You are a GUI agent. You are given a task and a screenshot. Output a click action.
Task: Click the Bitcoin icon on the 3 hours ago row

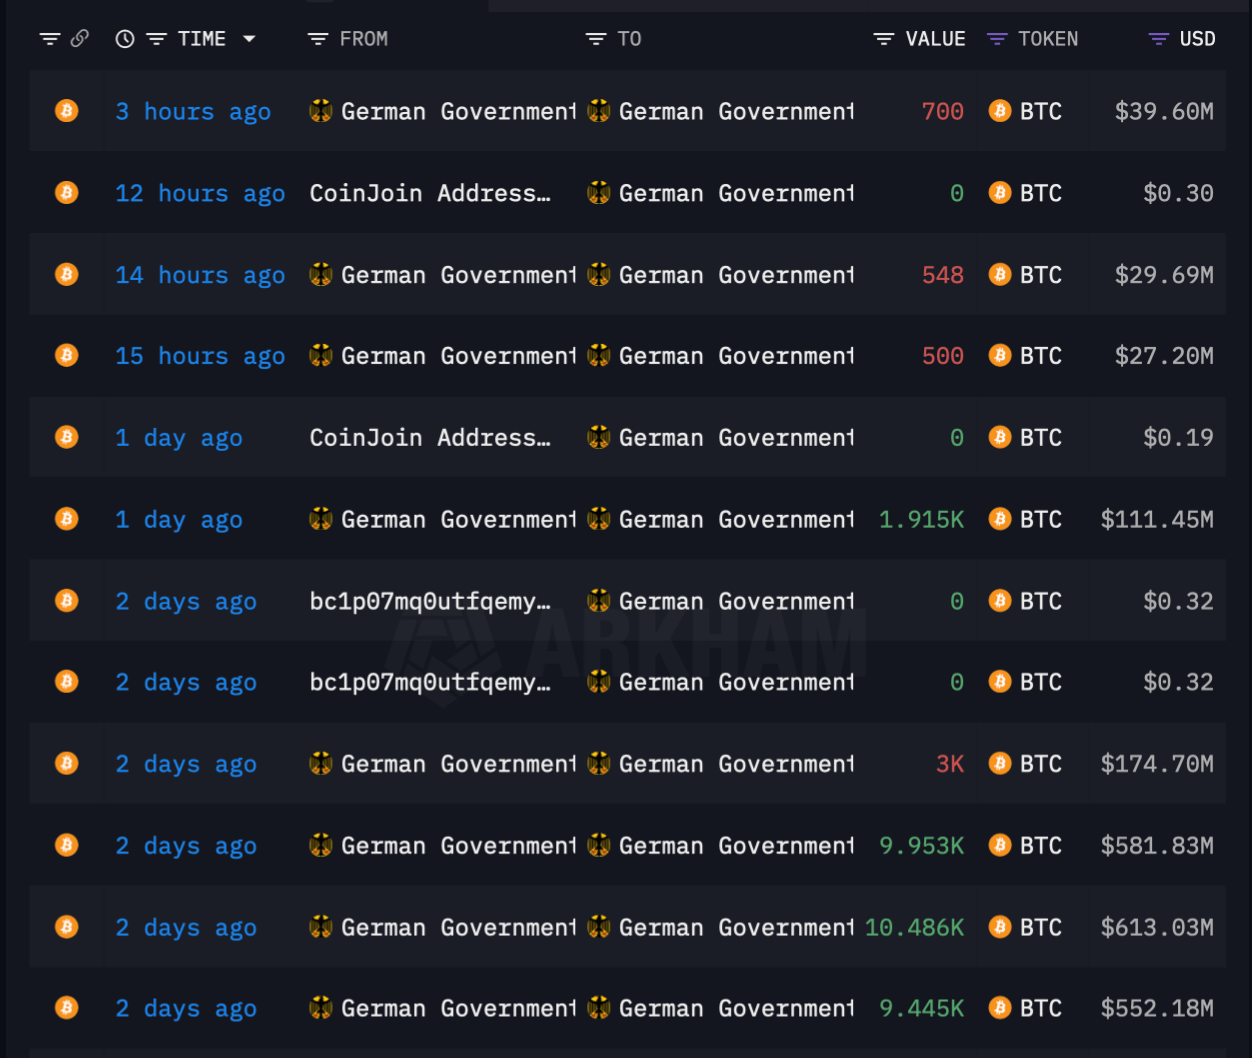67,111
